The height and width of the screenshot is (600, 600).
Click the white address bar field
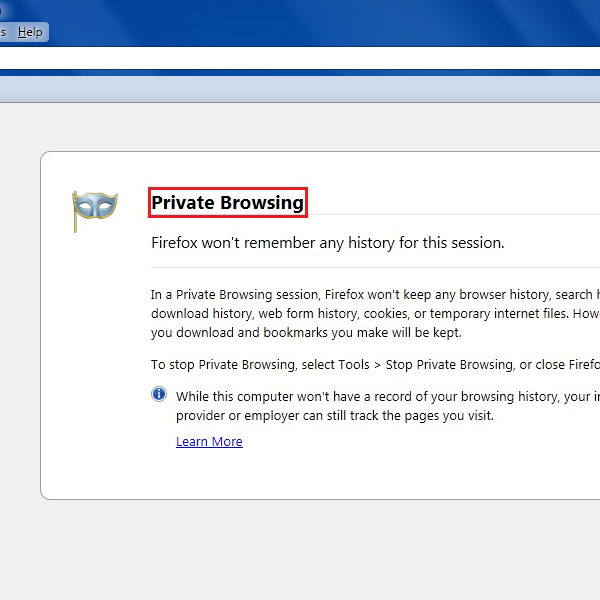(x=300, y=58)
